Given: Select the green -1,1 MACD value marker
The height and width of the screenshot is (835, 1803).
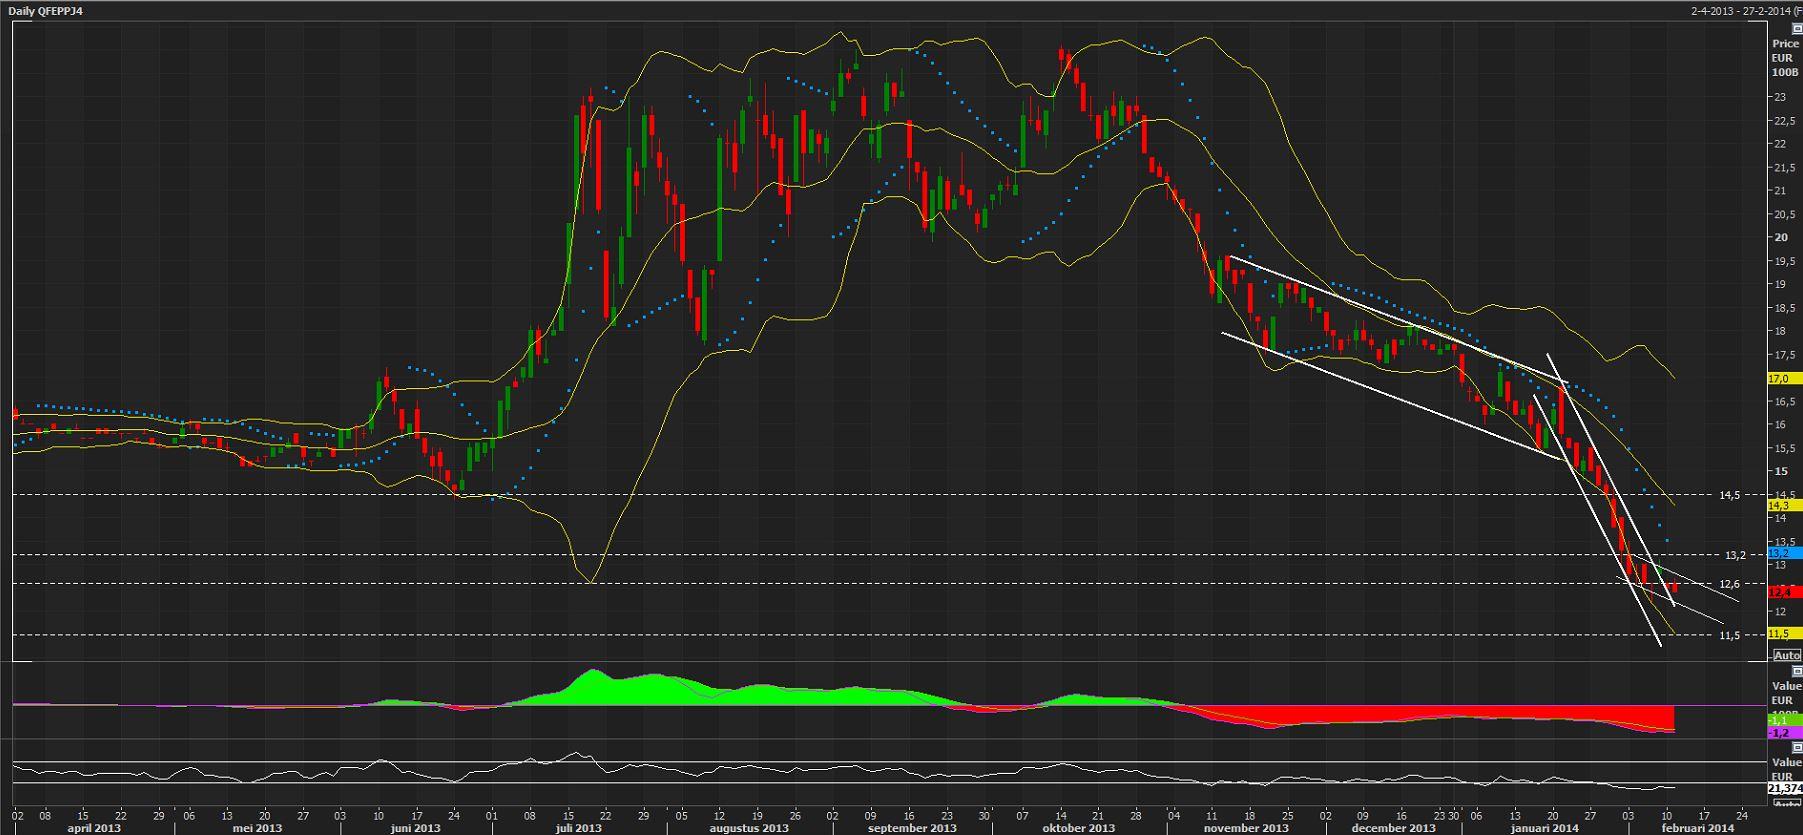Looking at the screenshot, I should tap(1784, 720).
